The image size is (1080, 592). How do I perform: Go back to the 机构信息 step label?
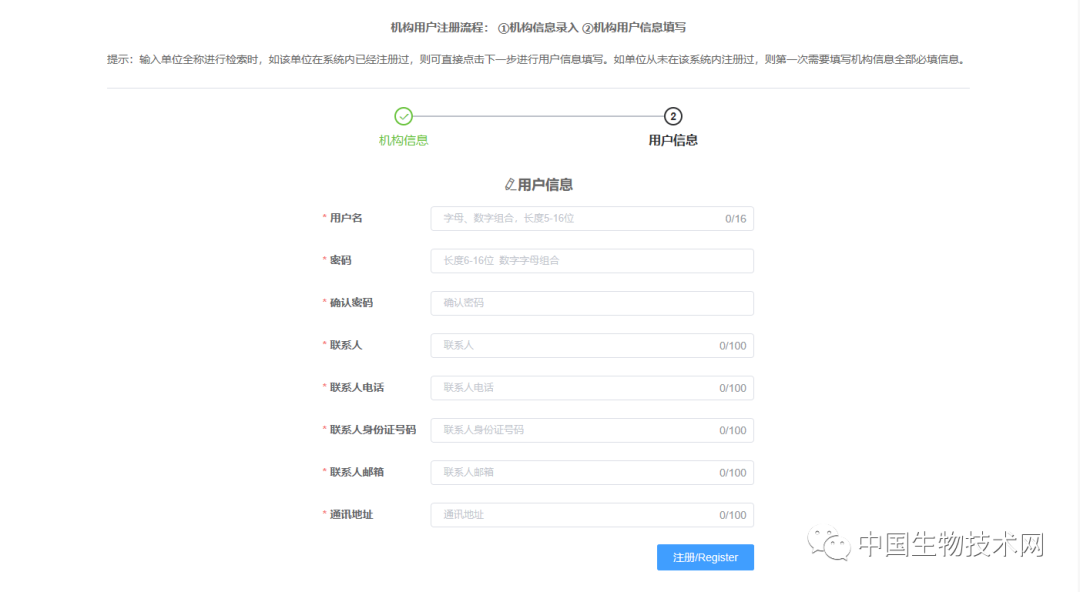click(404, 141)
